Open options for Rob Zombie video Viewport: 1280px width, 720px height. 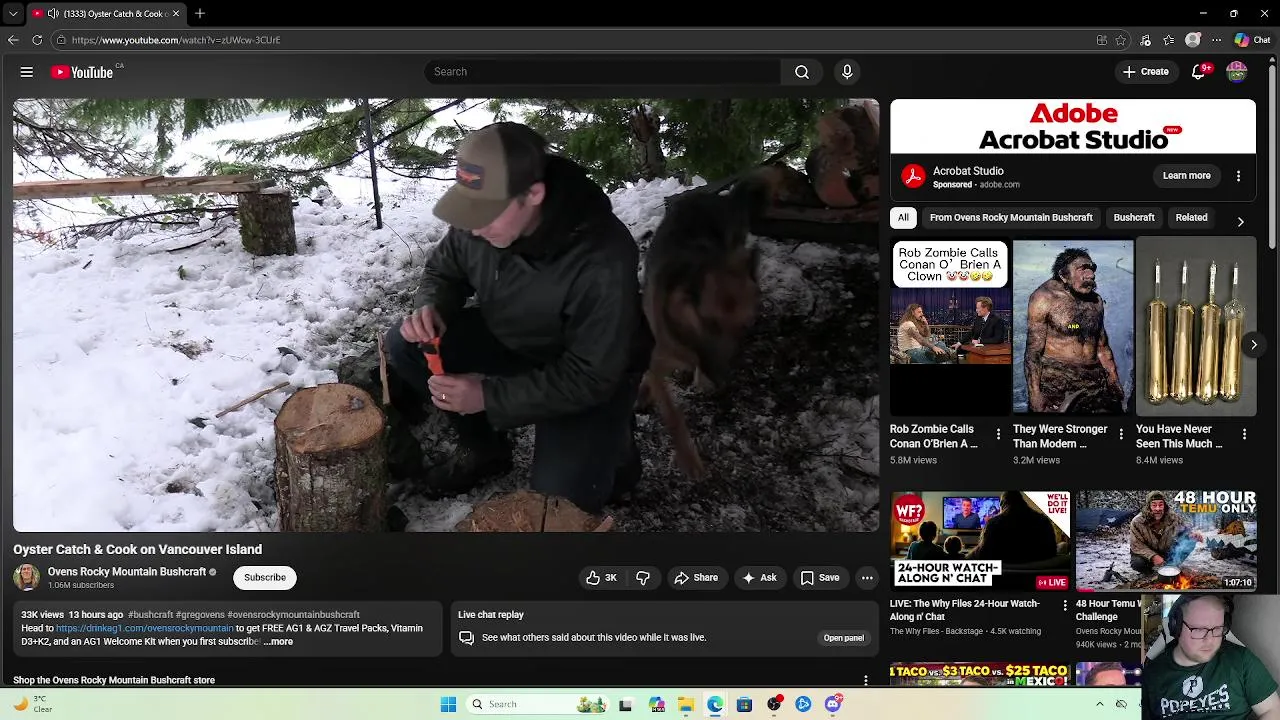click(x=998, y=434)
